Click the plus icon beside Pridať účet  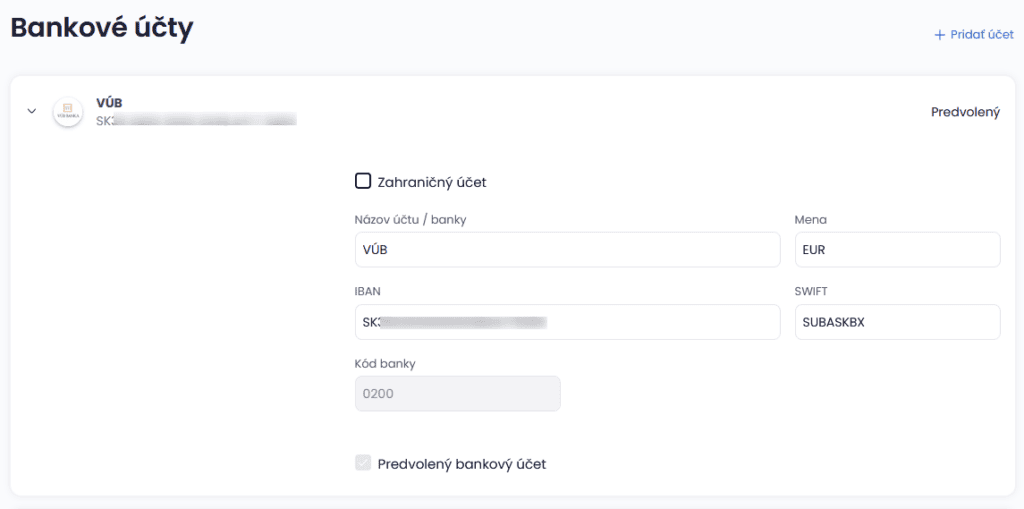(939, 35)
